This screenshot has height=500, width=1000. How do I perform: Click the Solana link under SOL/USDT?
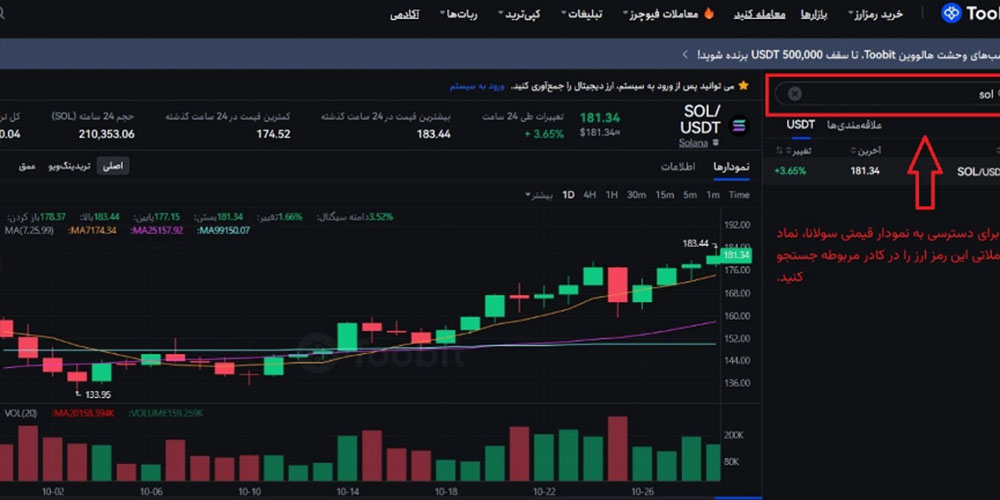pos(693,143)
